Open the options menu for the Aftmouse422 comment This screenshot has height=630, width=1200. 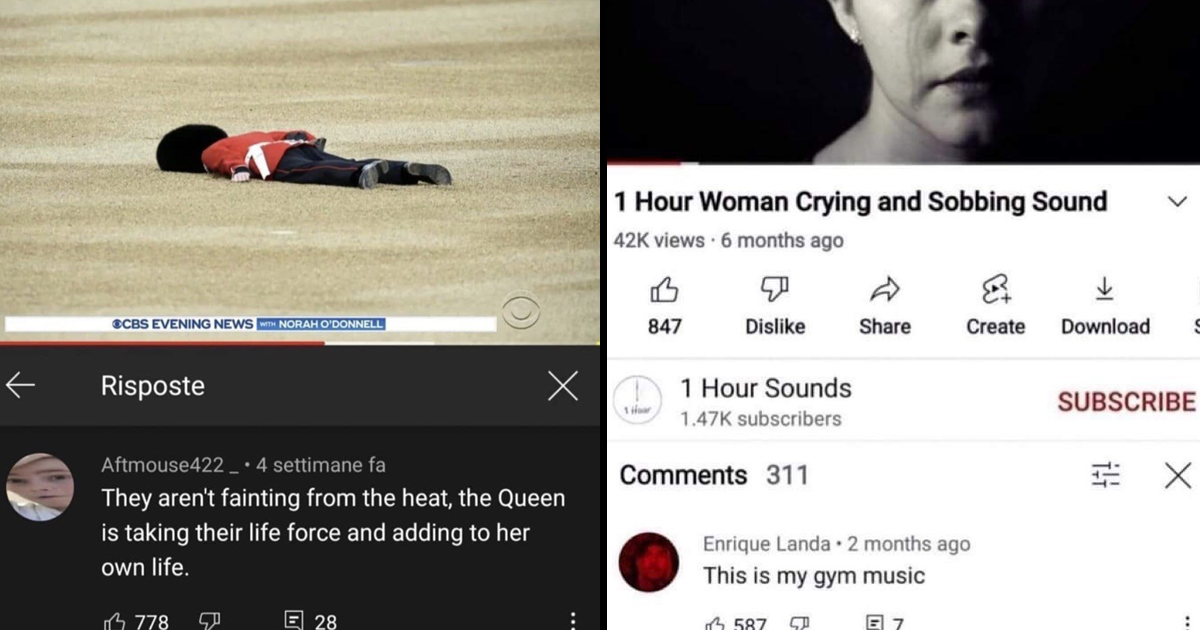click(x=573, y=621)
